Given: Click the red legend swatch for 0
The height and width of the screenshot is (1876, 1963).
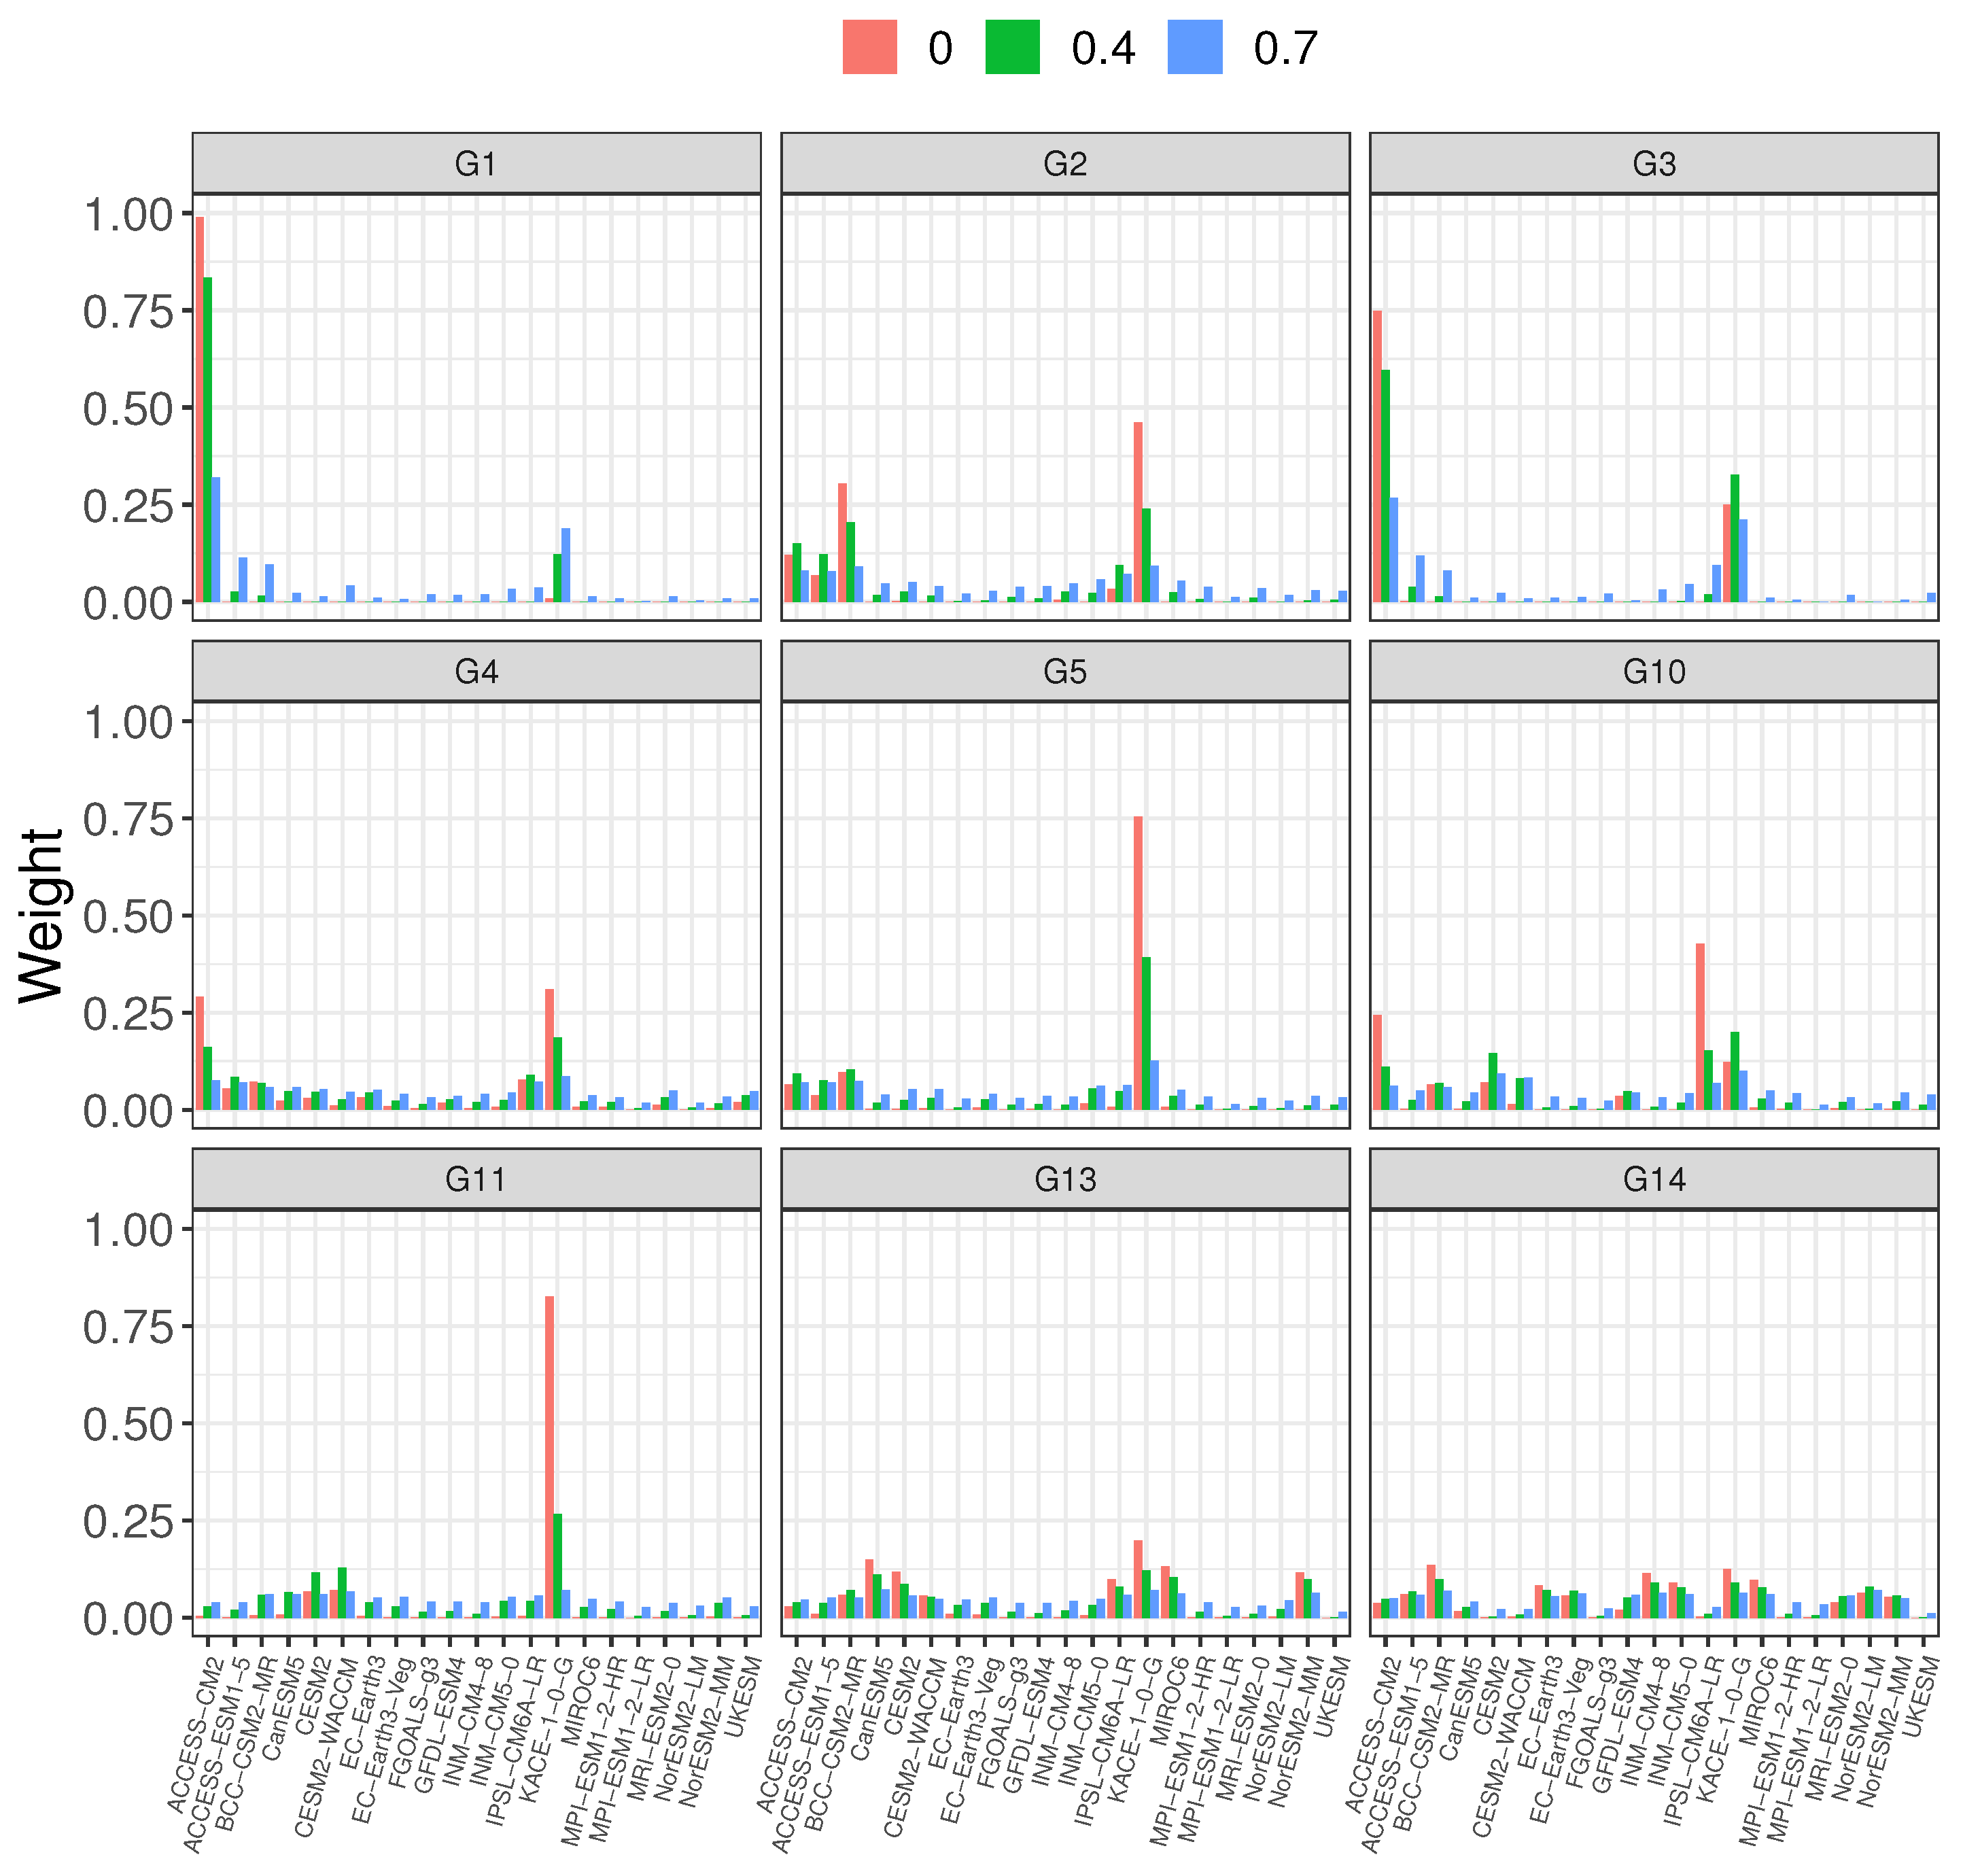Looking at the screenshot, I should [869, 47].
